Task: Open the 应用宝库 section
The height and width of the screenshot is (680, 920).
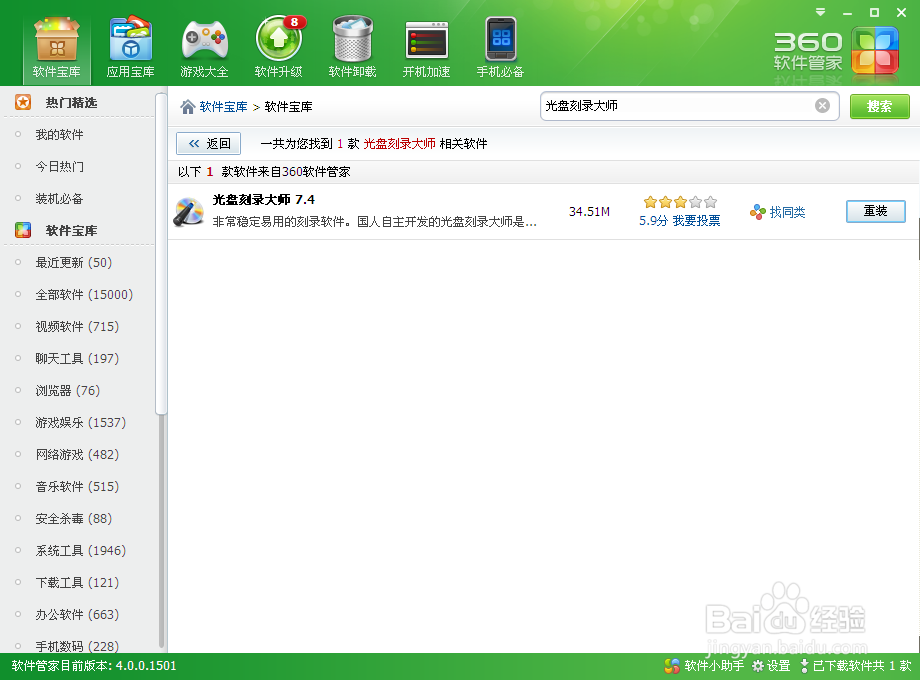Action: [x=130, y=49]
